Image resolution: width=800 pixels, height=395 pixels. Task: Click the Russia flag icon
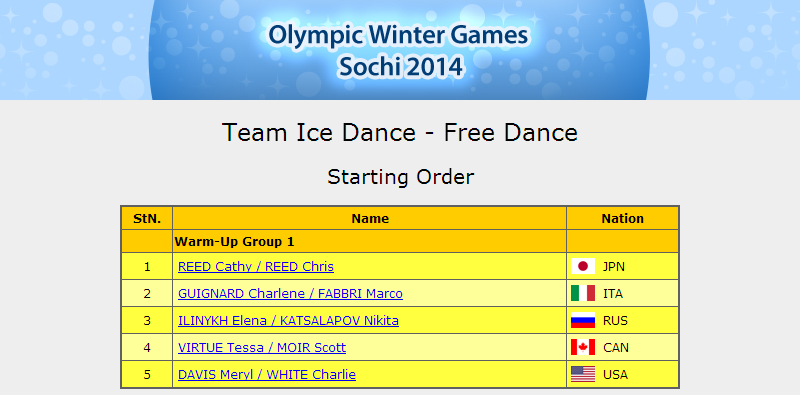[x=583, y=320]
